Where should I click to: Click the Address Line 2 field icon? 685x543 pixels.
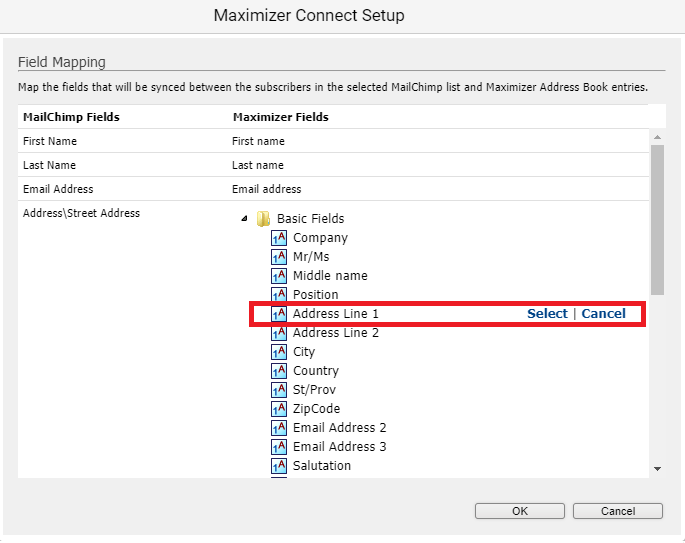tap(279, 333)
